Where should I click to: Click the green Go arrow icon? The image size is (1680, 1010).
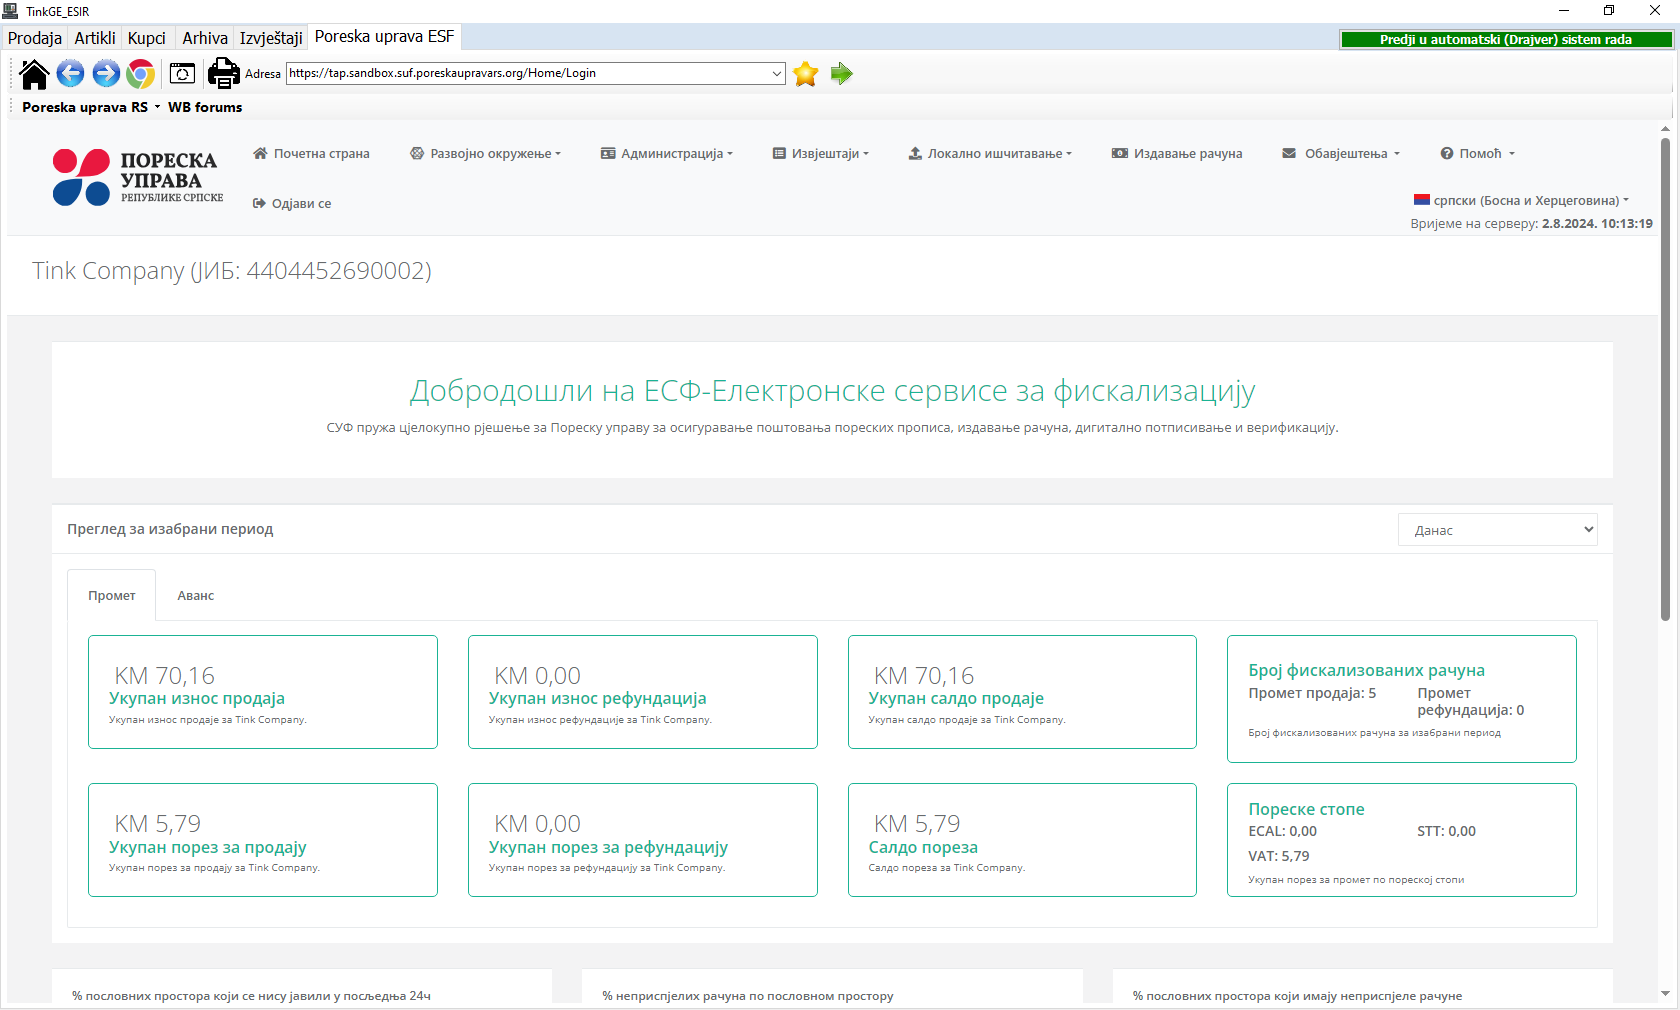coord(842,74)
